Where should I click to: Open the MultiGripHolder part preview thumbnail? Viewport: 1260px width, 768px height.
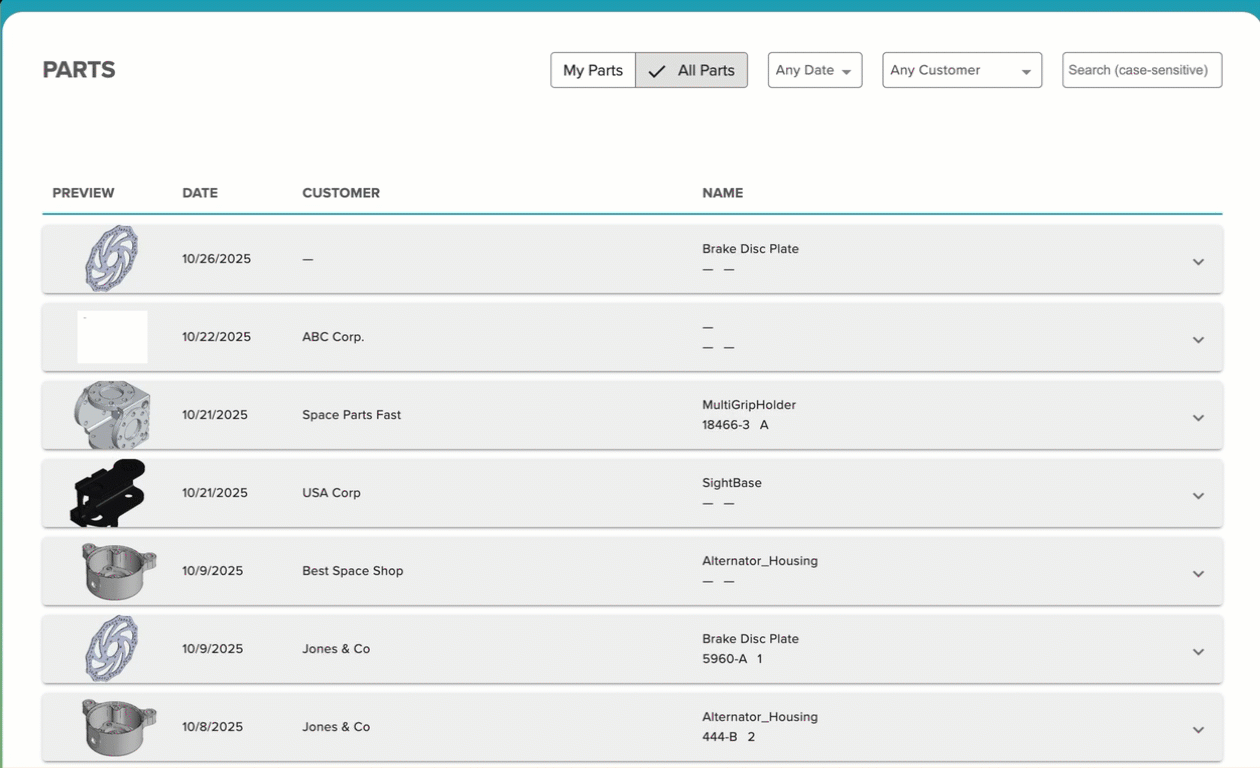[112, 414]
